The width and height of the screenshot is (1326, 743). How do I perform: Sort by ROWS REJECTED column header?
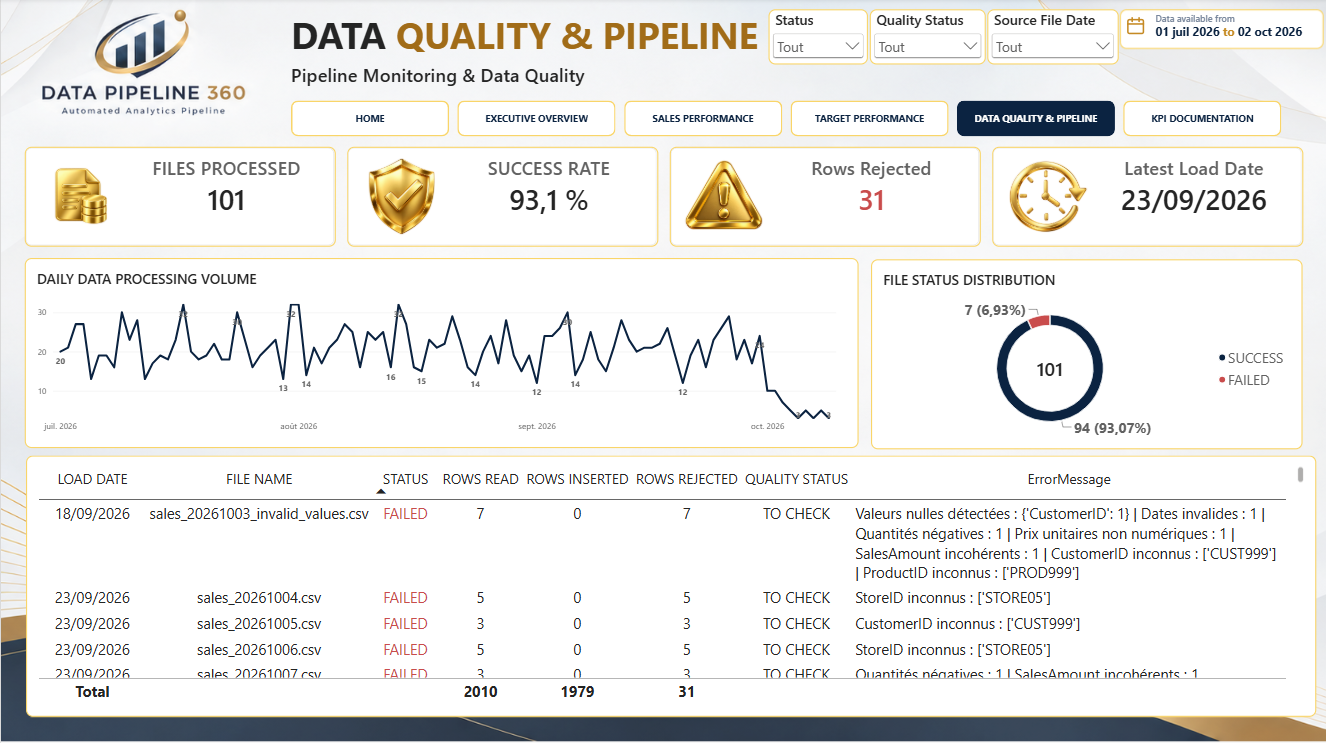tap(687, 479)
